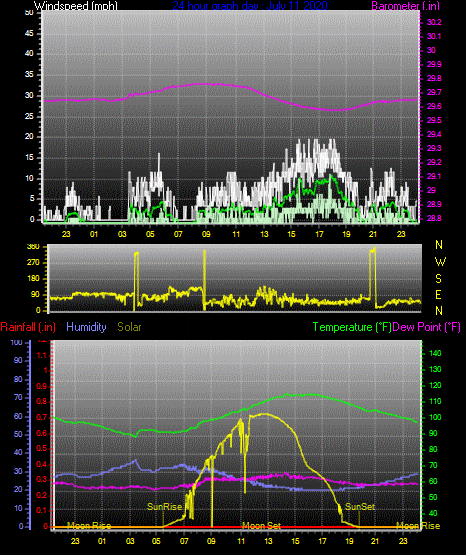Click the 90 humidity scale value

coord(18,360)
